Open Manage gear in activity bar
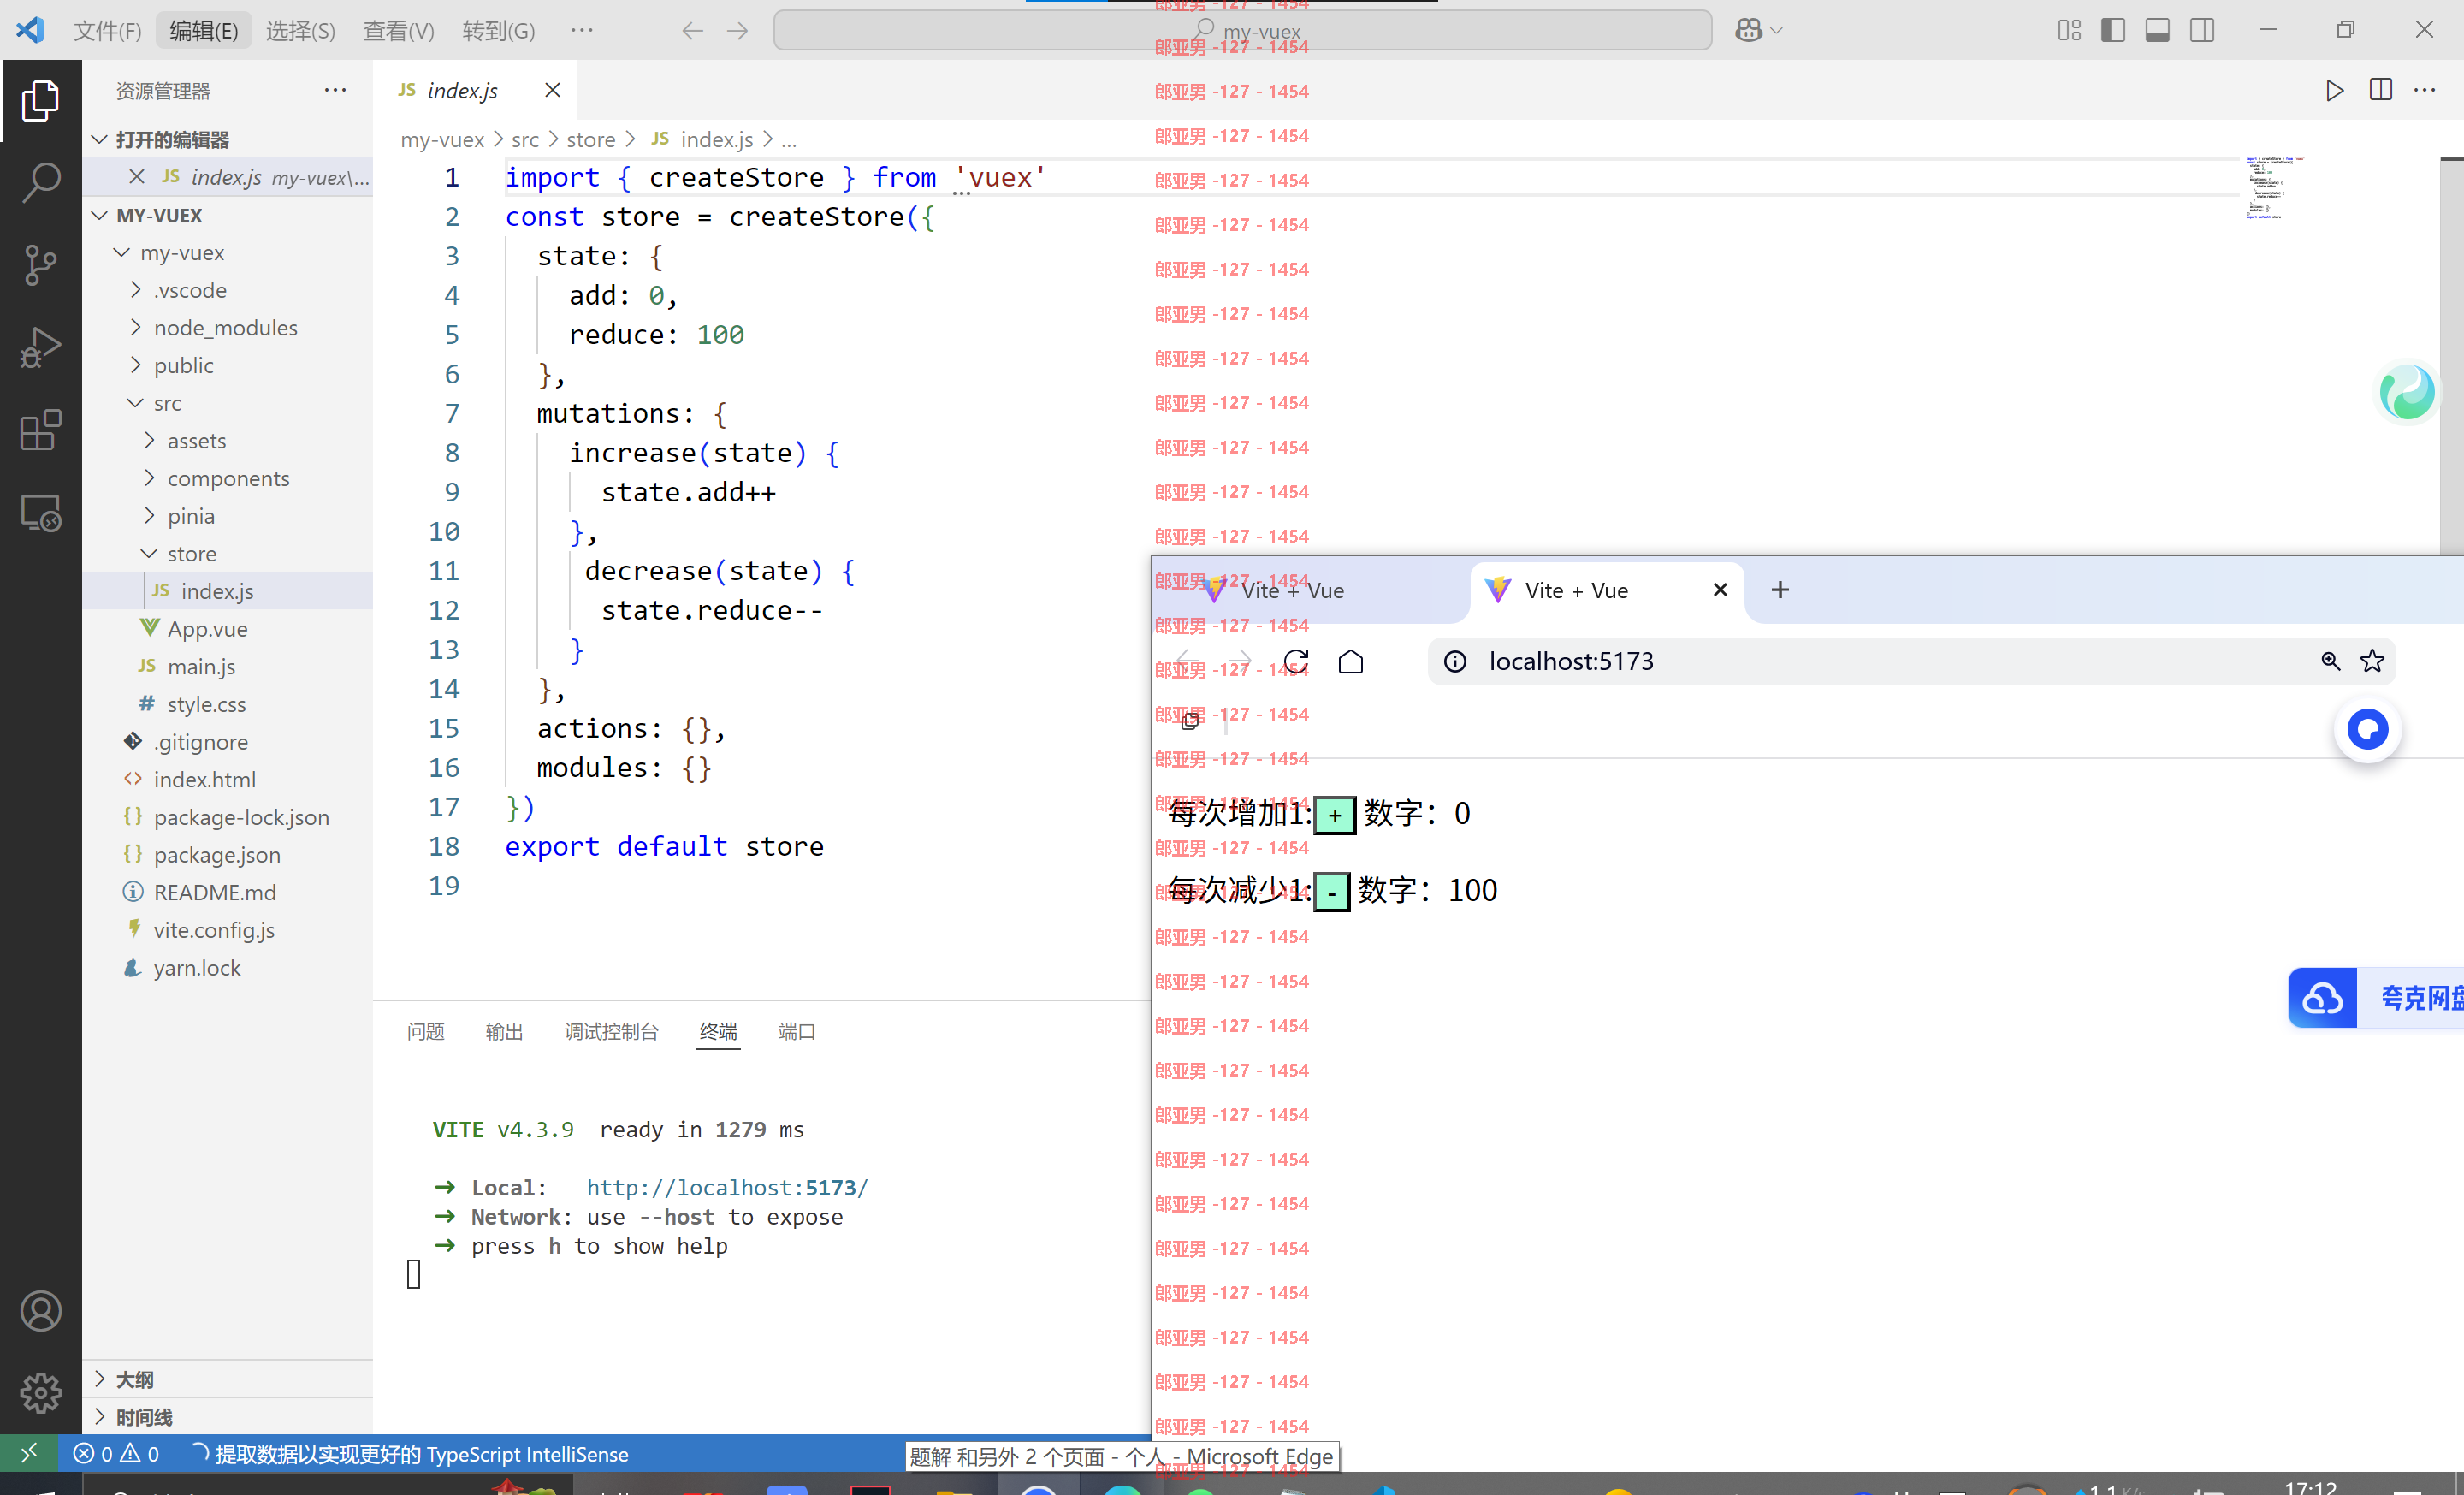Screen dimensions: 2464x1495 (x=40, y=1393)
